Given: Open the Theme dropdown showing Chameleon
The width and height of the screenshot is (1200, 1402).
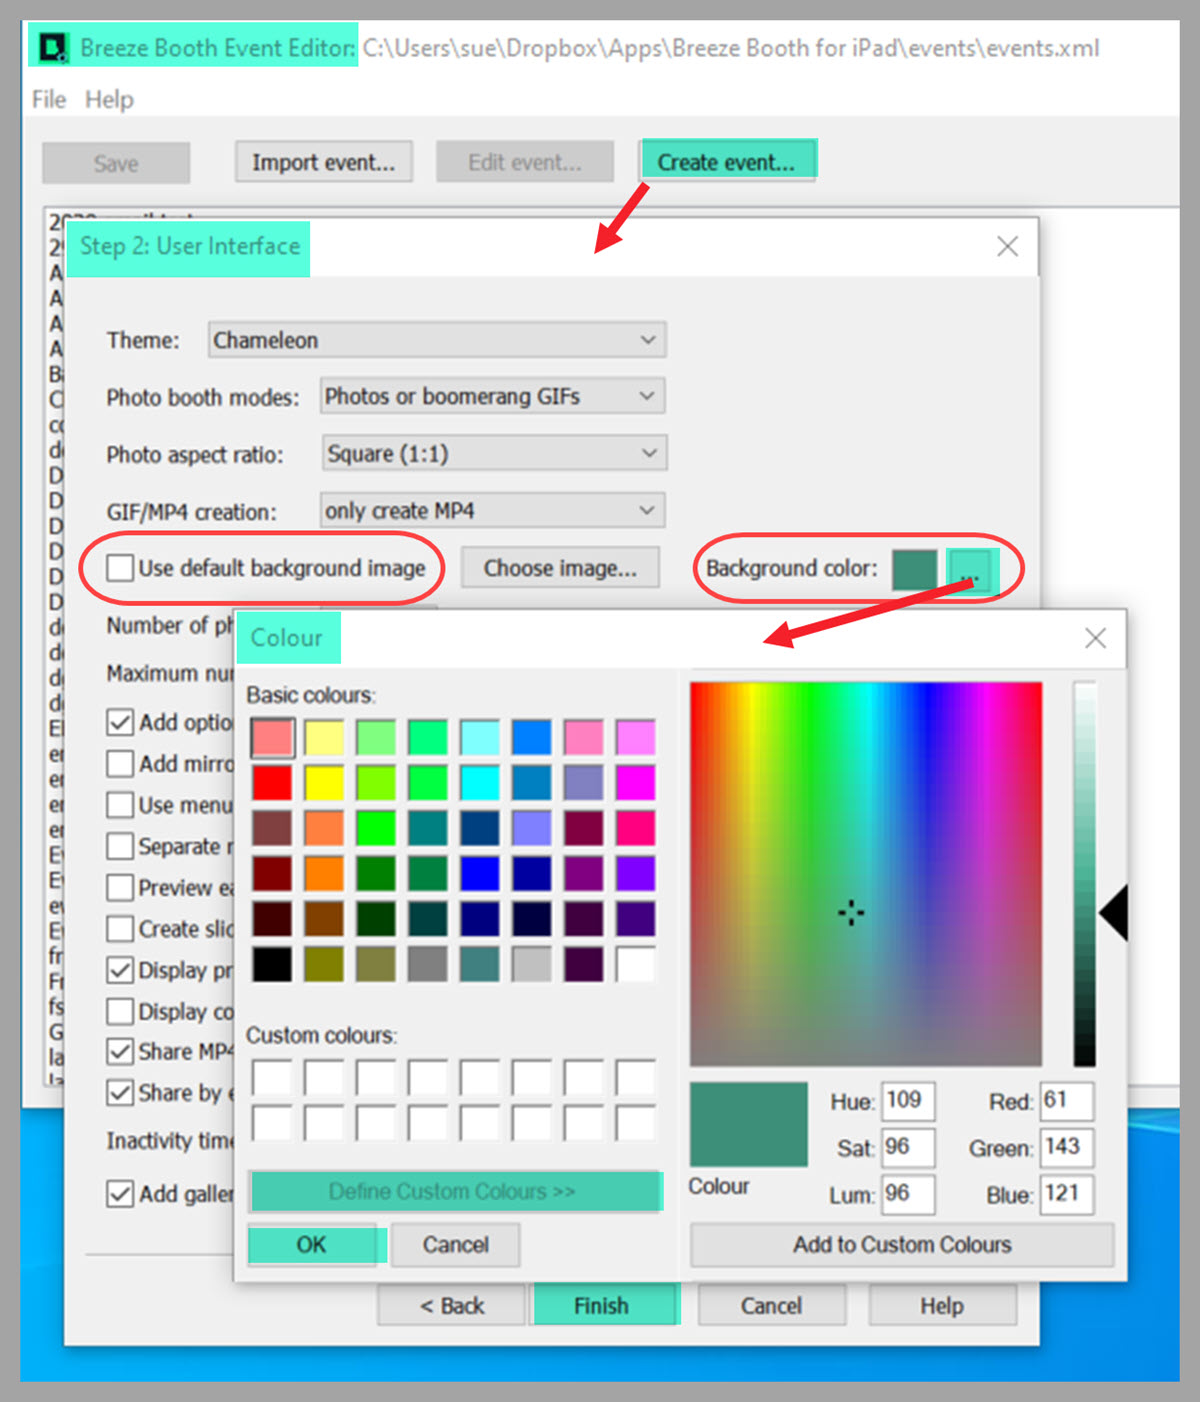Looking at the screenshot, I should 437,340.
